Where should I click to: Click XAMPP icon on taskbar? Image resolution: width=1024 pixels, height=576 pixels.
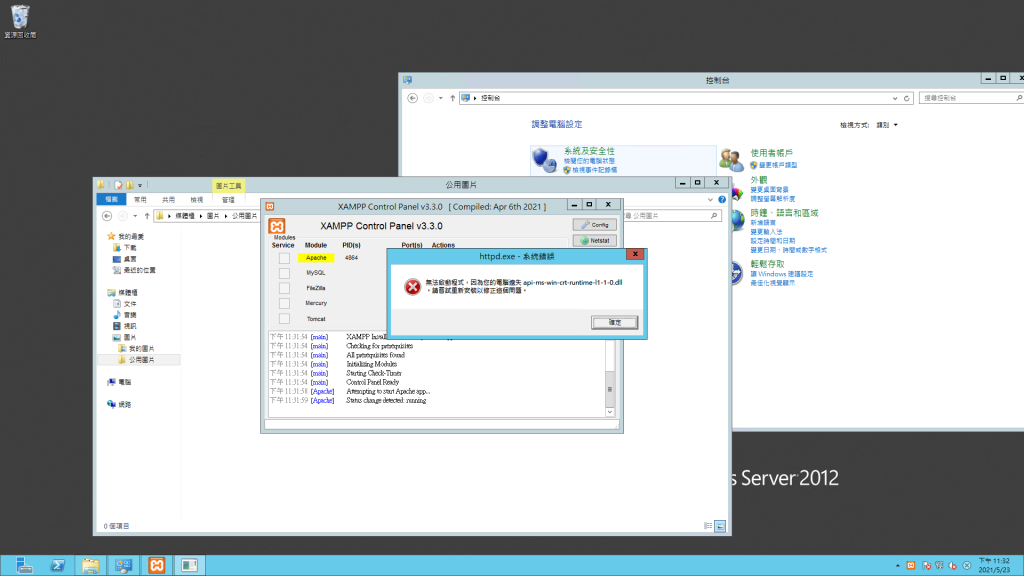tap(157, 565)
